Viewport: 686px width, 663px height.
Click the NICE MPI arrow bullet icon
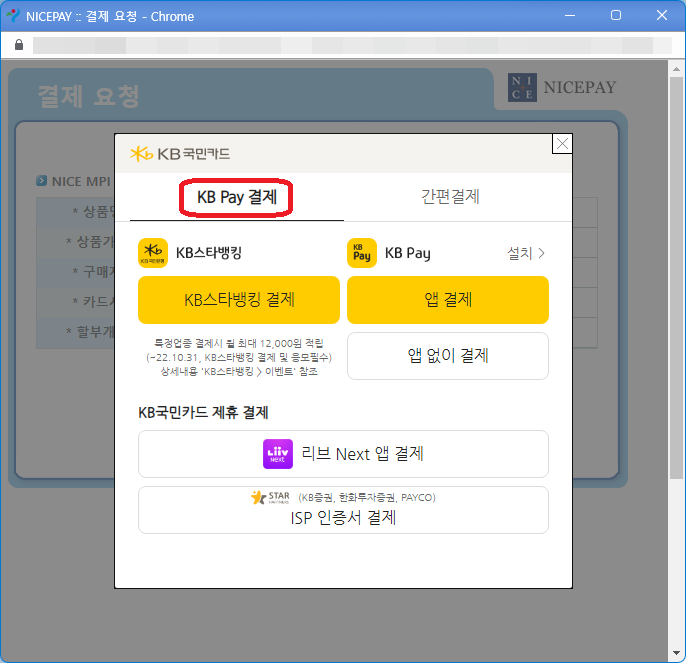pyautogui.click(x=42, y=181)
